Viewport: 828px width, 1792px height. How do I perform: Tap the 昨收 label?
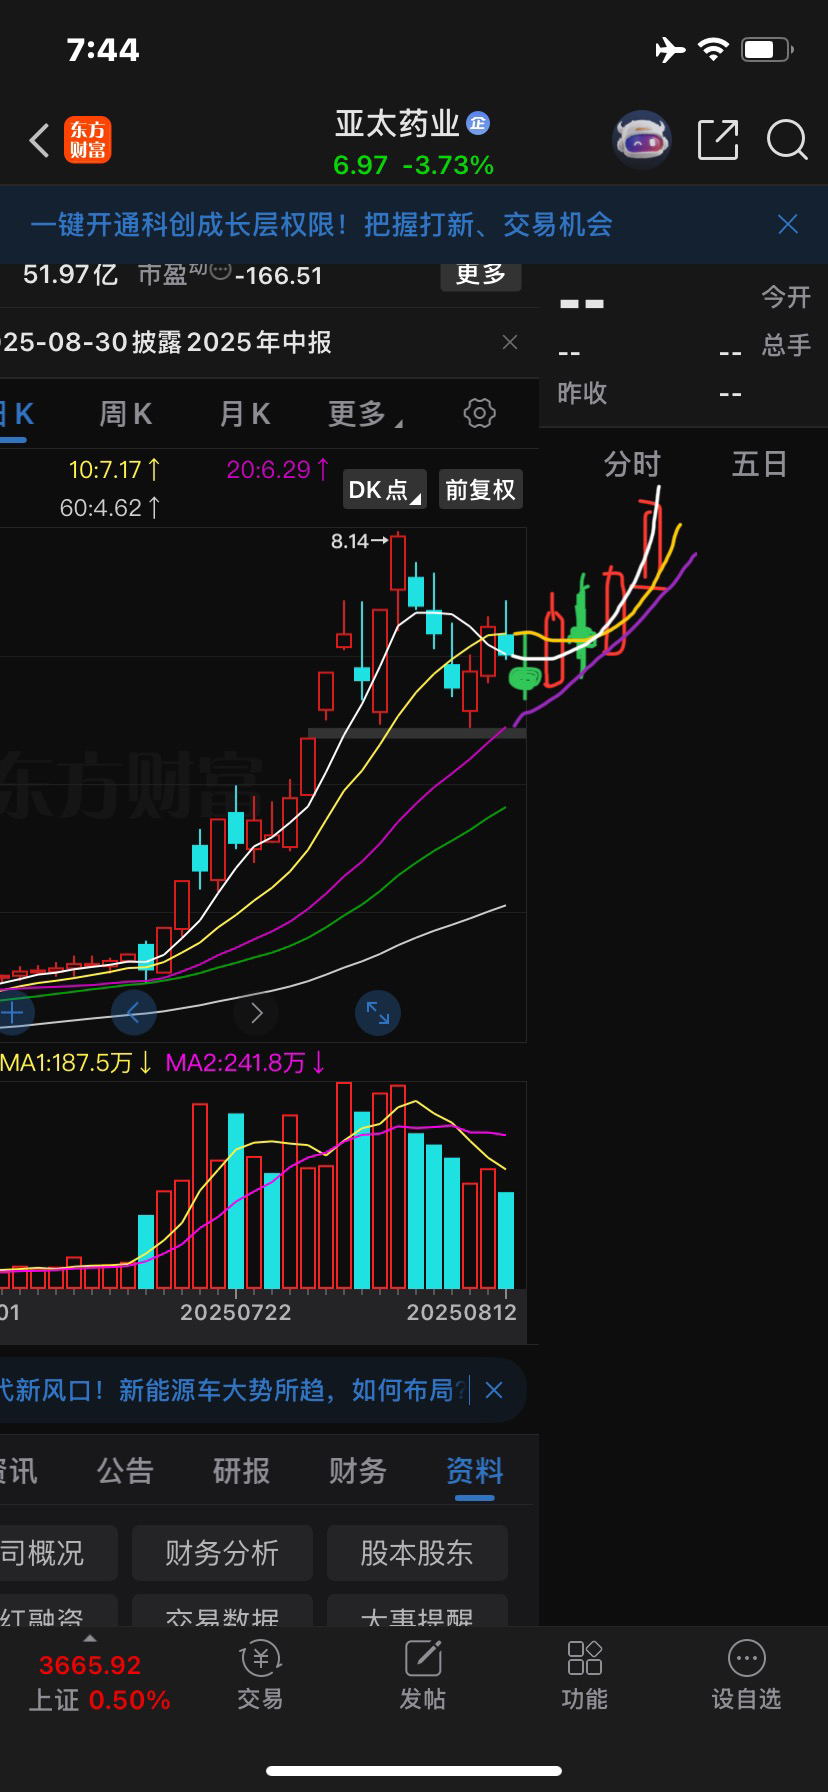tap(582, 393)
